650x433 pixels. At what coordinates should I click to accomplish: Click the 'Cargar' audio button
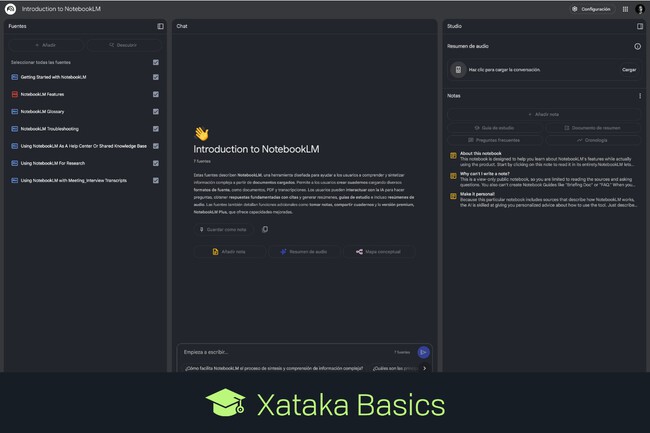coord(629,70)
